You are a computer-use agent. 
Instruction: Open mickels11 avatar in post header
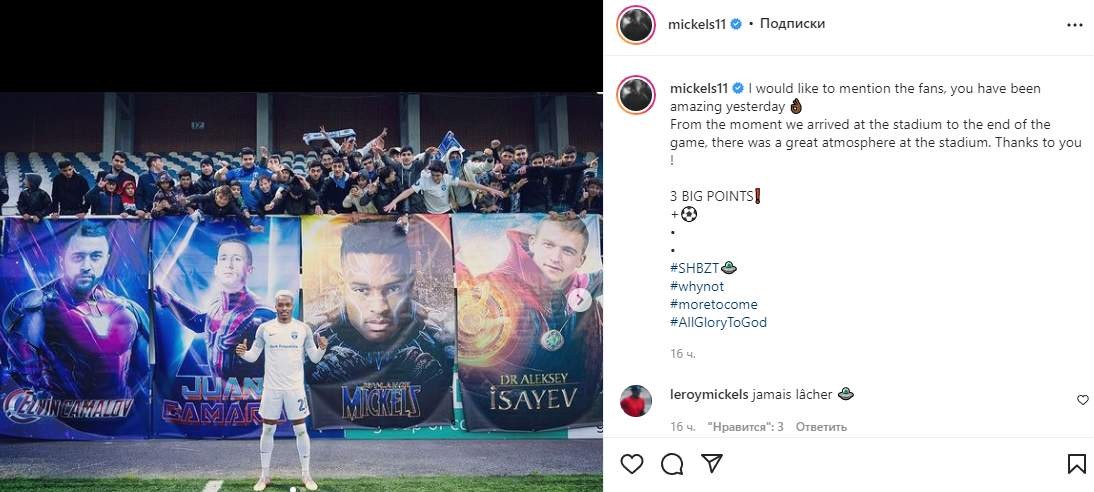coord(636,25)
